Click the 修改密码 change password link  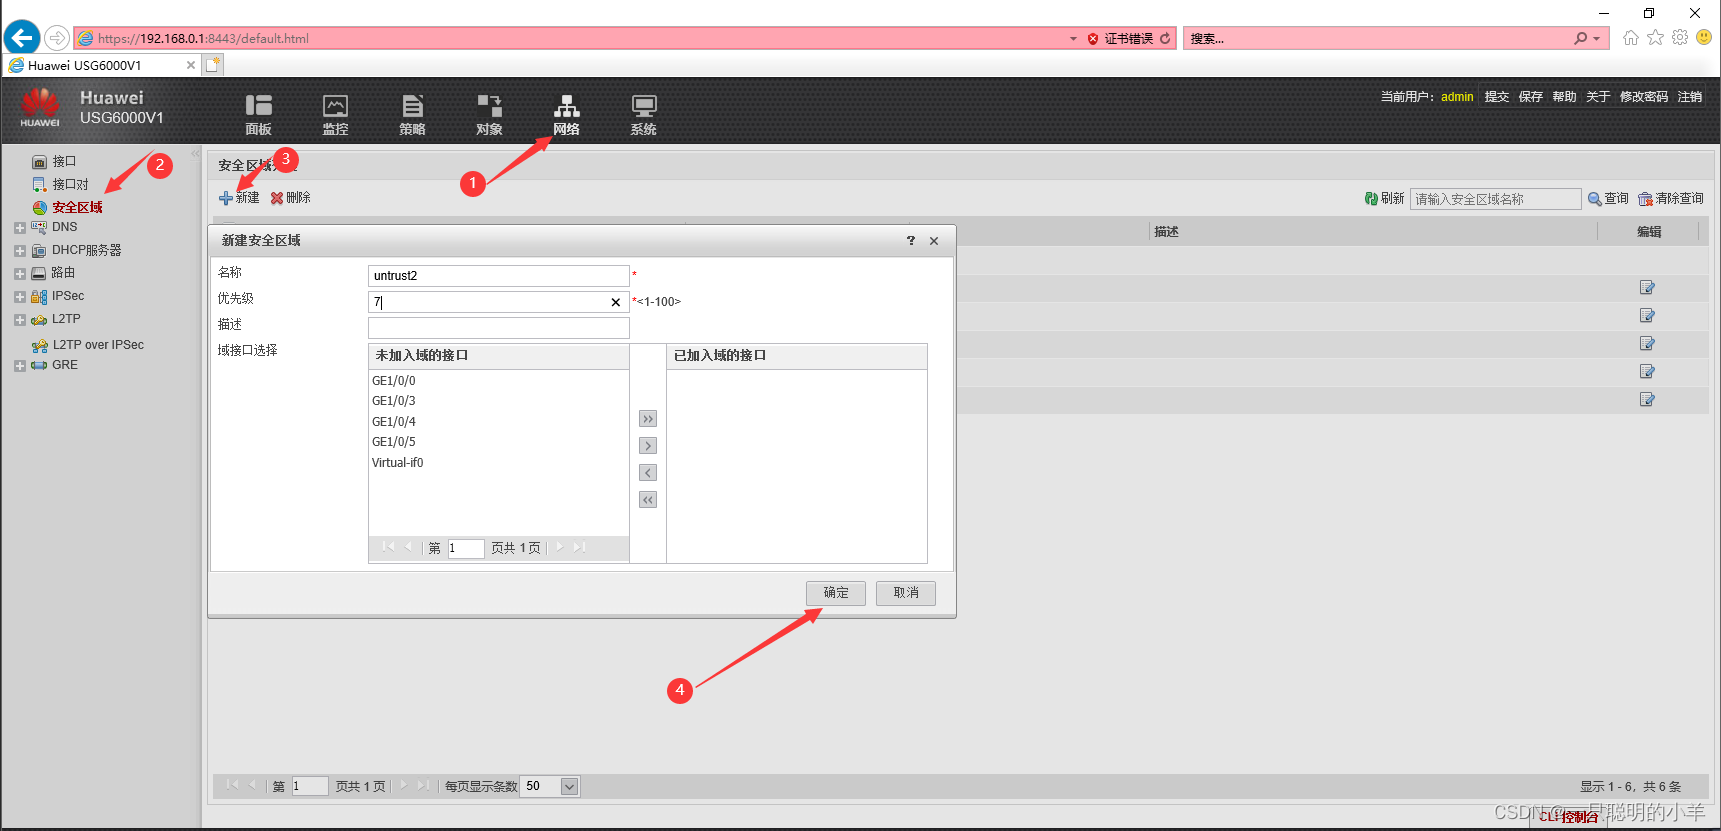pos(1644,97)
